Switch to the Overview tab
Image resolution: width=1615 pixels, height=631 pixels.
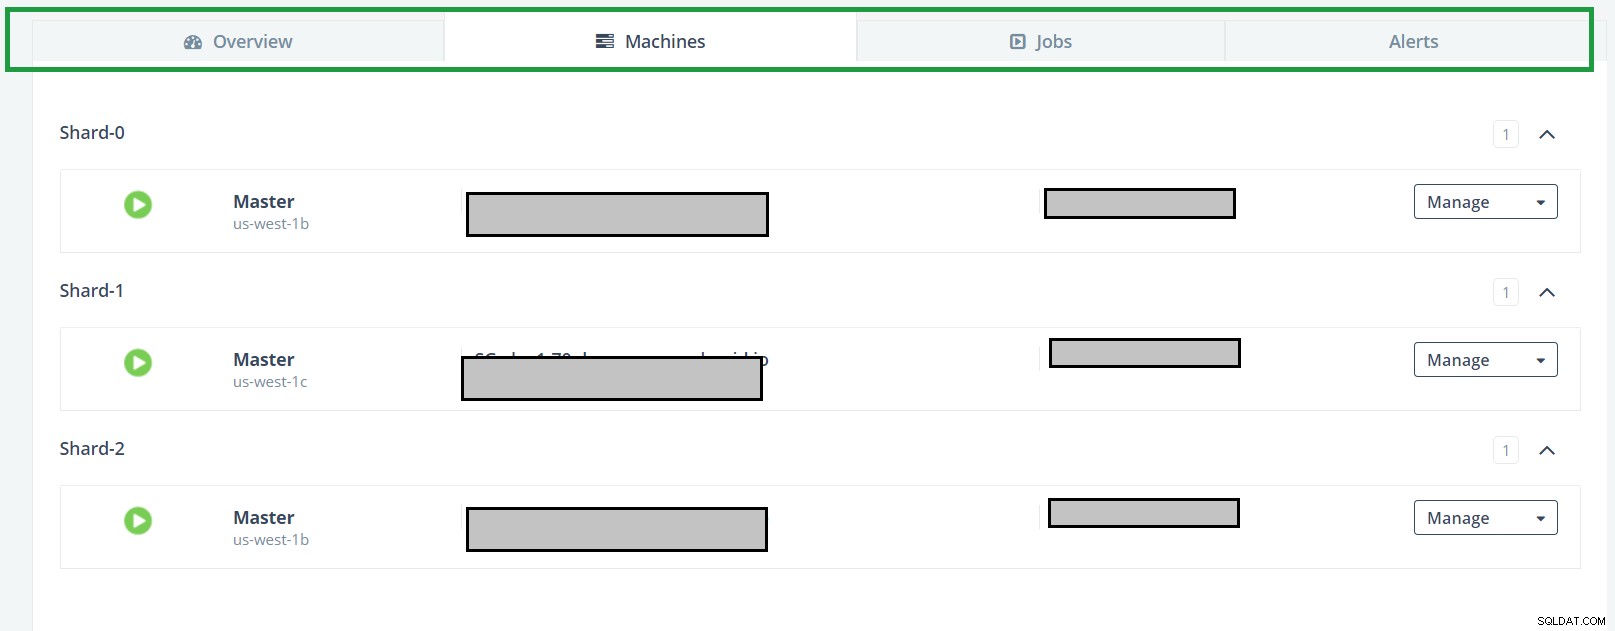pos(238,41)
